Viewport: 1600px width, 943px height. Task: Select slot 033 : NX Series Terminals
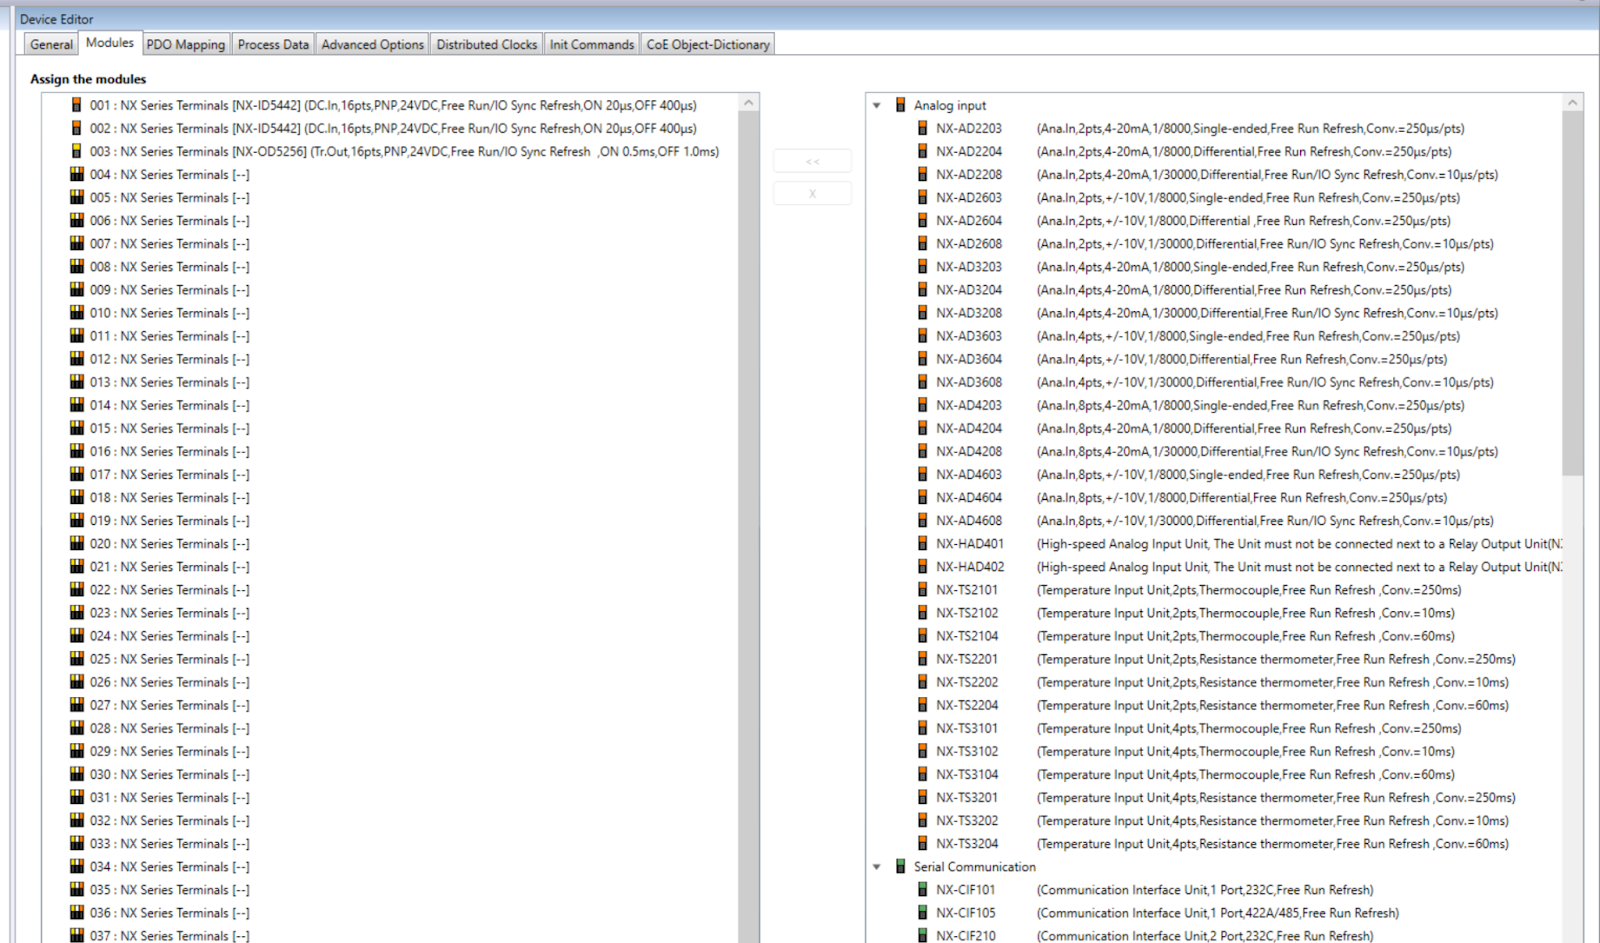pos(170,844)
